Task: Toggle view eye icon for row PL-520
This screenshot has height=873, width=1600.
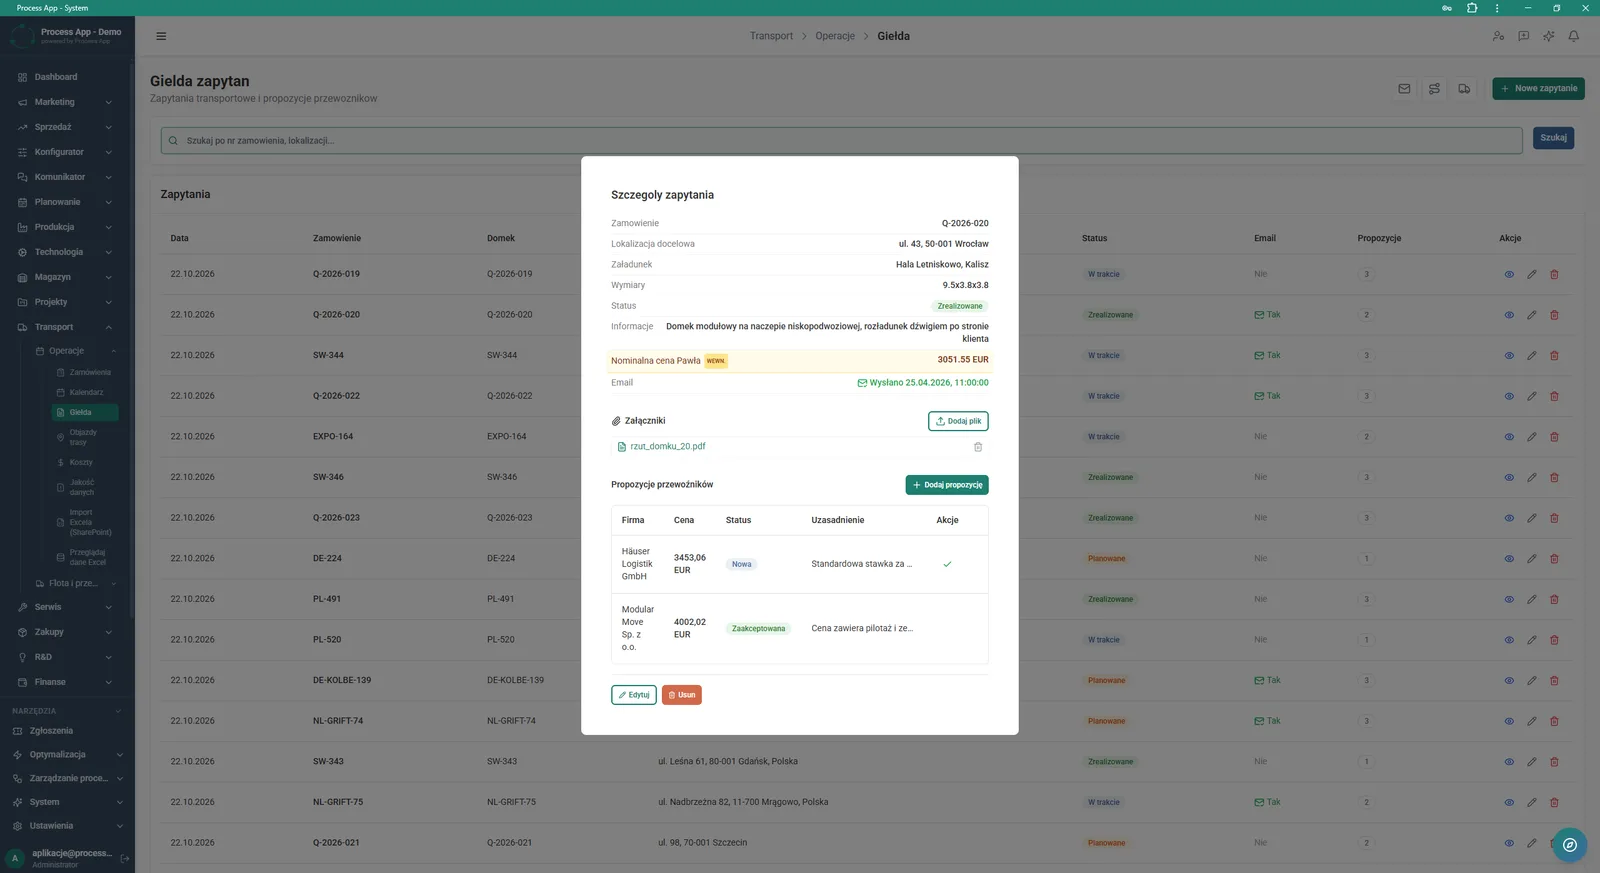Action: coord(1509,640)
